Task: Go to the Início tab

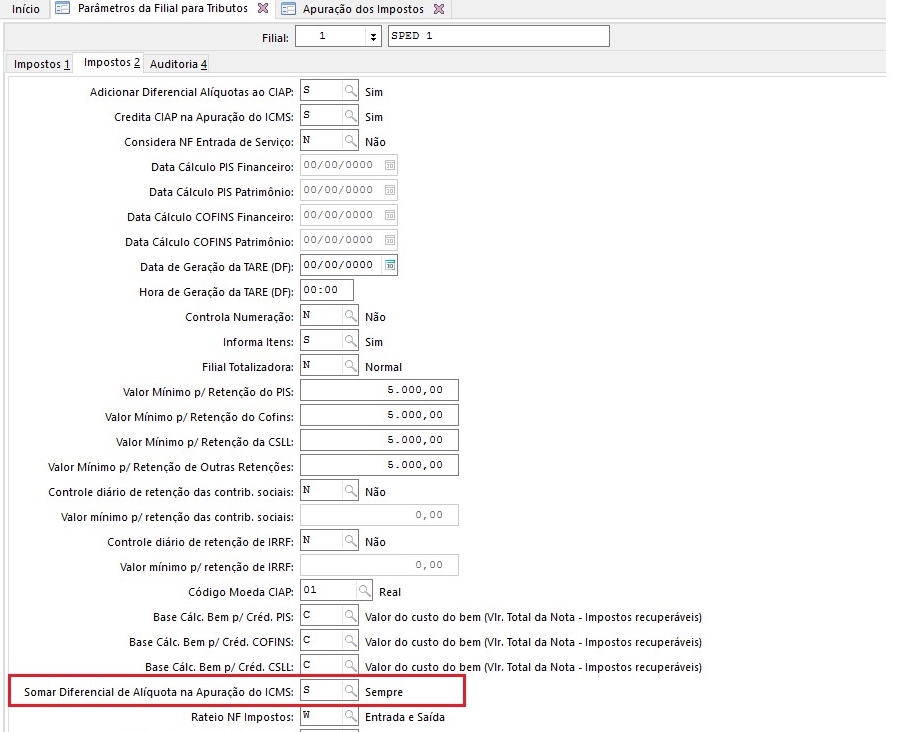Action: pyautogui.click(x=26, y=9)
